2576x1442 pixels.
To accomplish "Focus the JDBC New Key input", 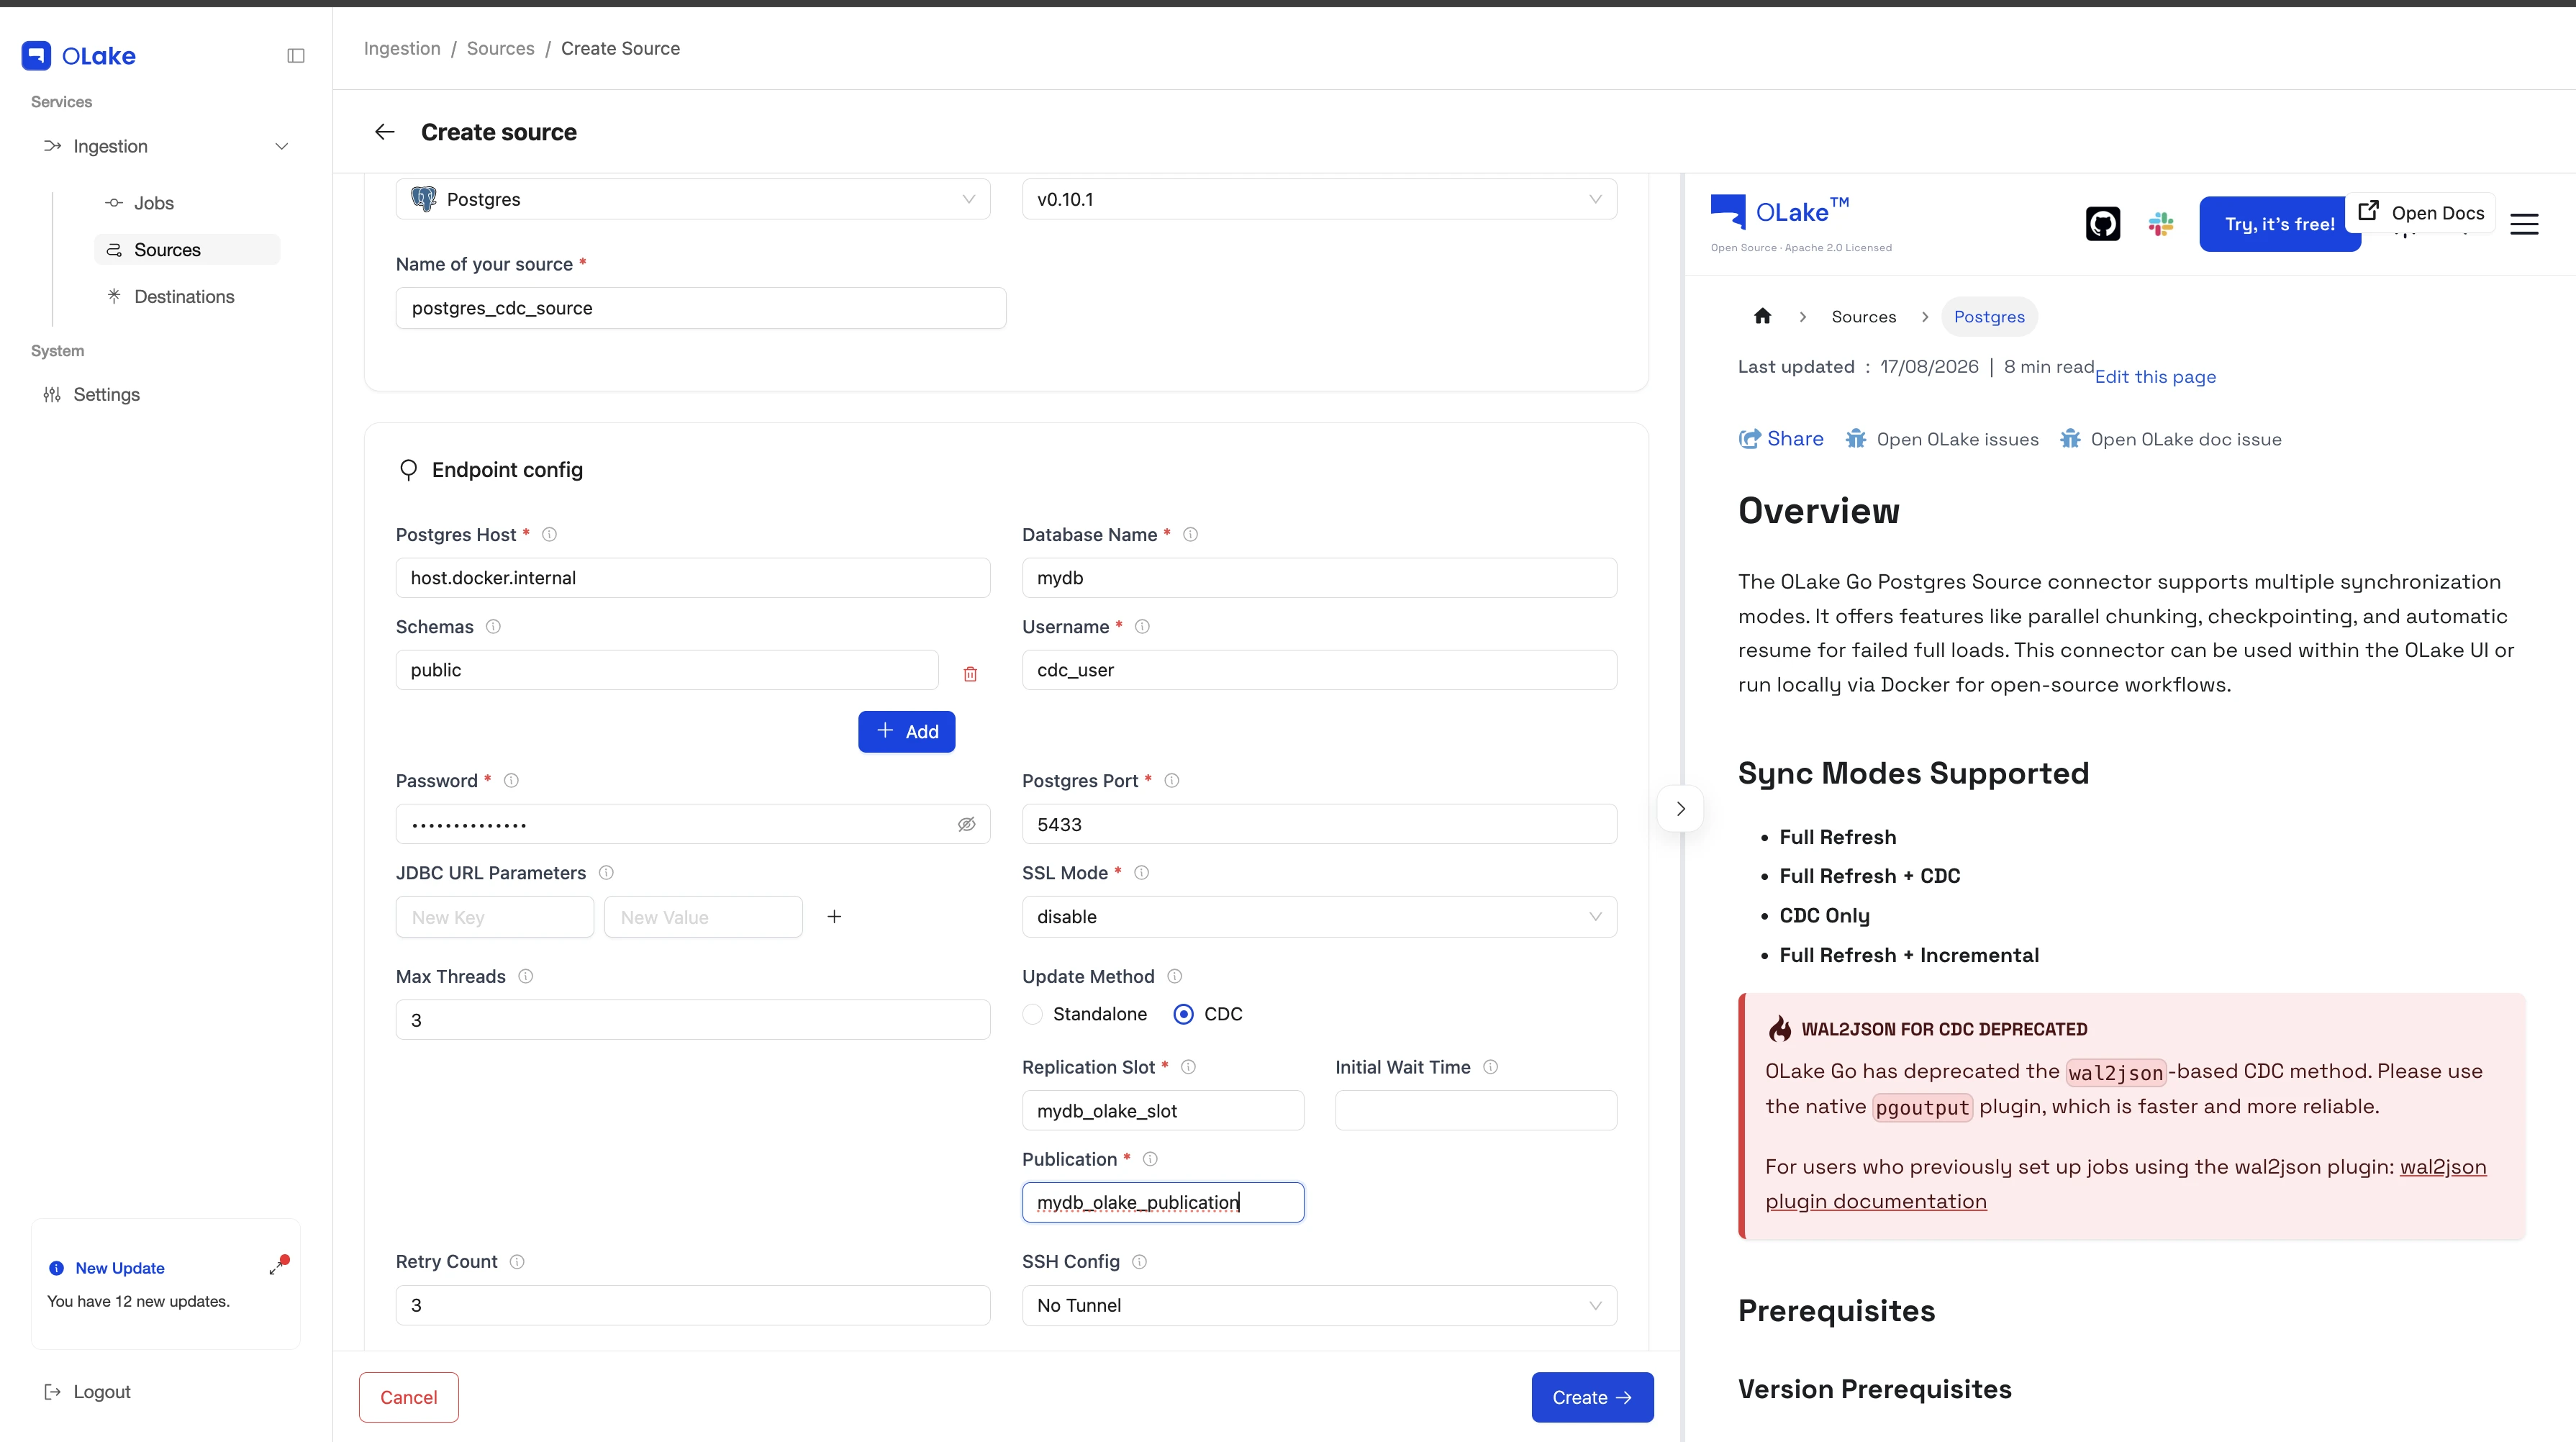I will [x=494, y=917].
